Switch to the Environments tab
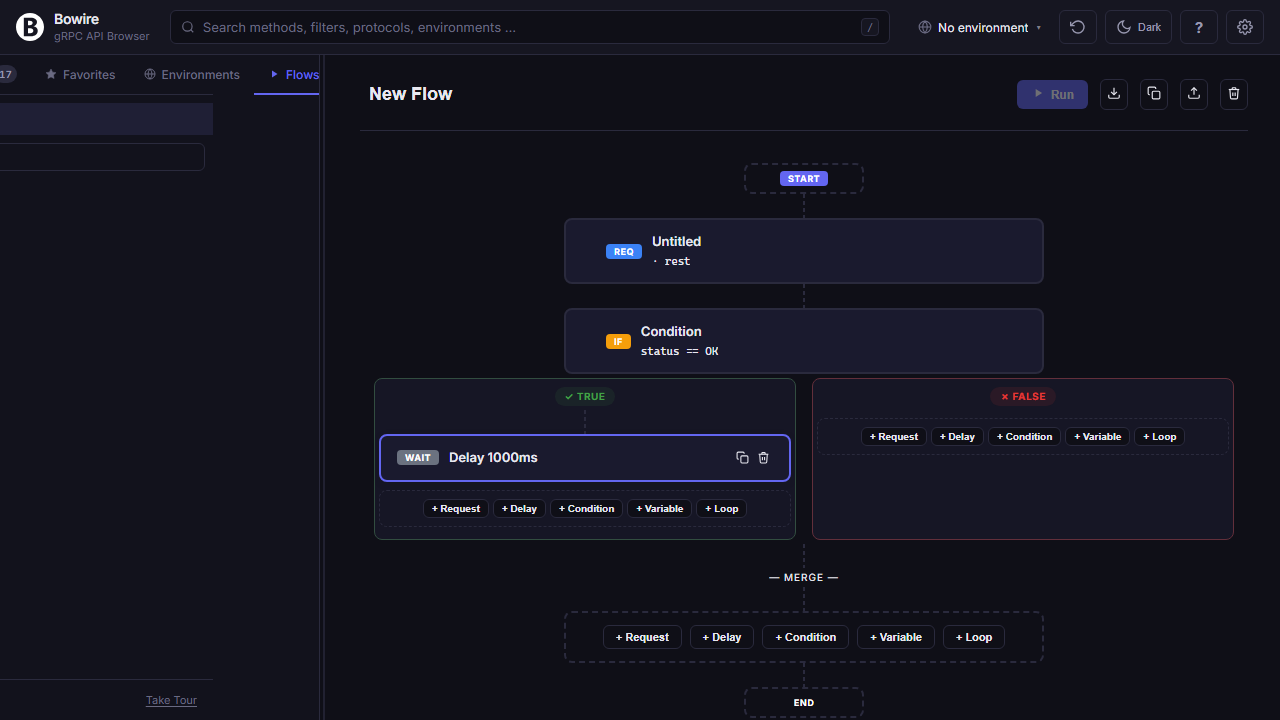 192,75
